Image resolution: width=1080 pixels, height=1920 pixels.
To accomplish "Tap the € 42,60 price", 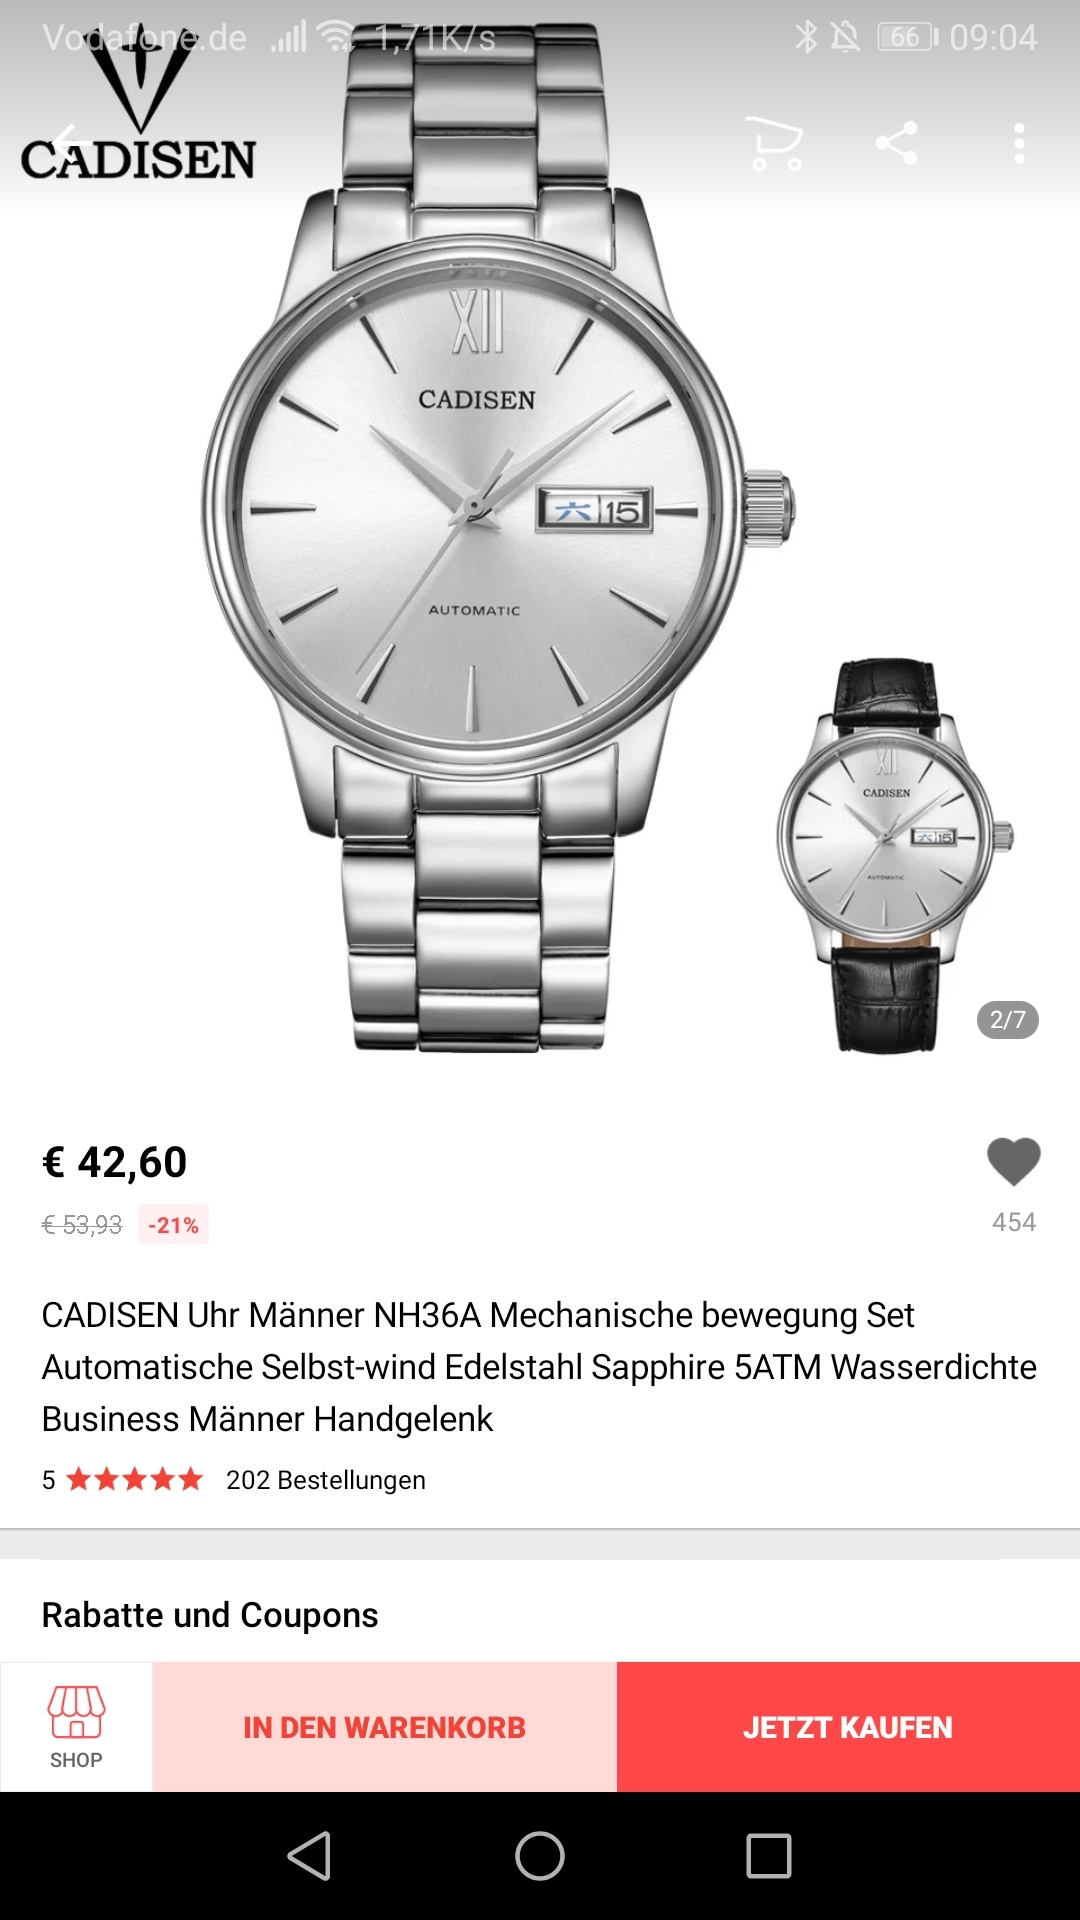I will (x=114, y=1162).
